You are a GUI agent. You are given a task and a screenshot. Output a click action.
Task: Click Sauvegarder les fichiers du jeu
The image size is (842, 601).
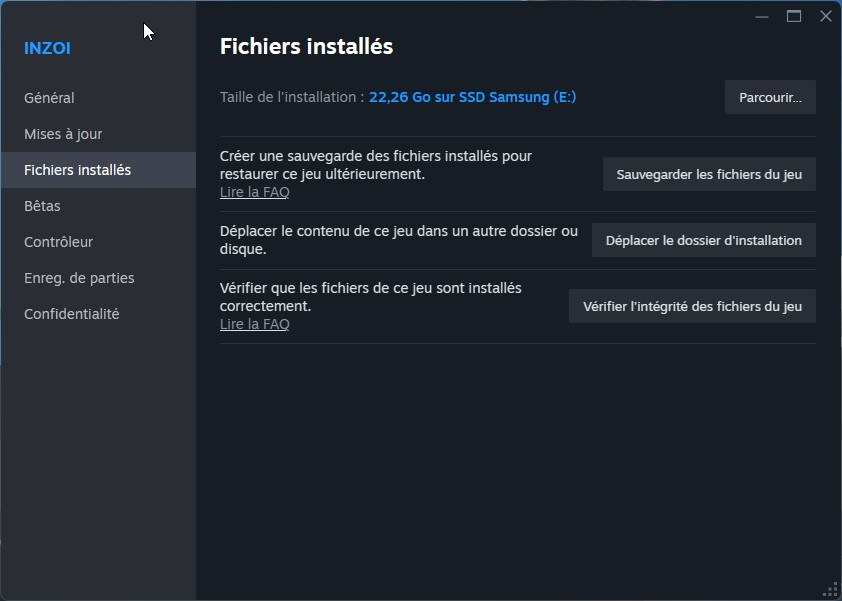(x=709, y=174)
